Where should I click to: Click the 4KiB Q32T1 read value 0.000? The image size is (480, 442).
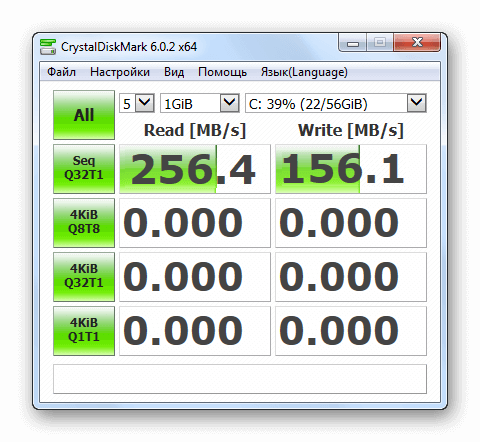tap(195, 277)
